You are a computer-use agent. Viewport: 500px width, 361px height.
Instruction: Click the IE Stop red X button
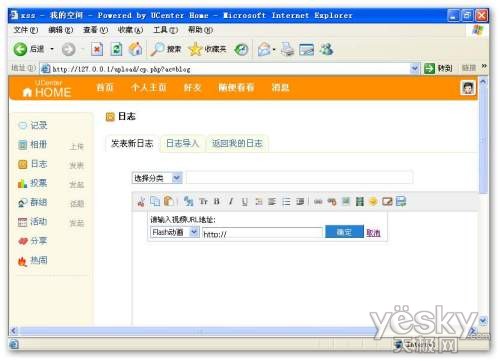97,49
